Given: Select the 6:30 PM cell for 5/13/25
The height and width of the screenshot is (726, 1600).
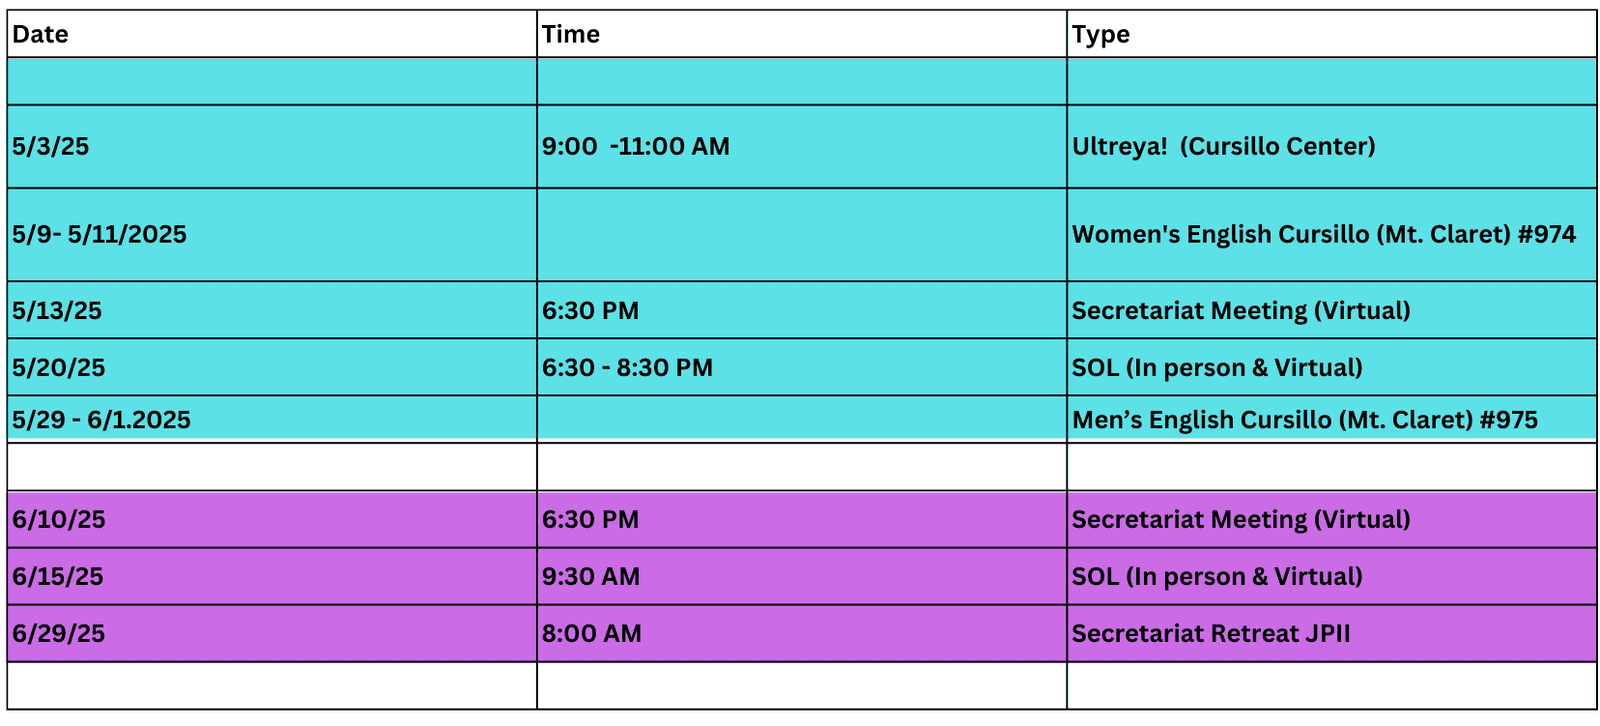Looking at the screenshot, I should coord(802,310).
